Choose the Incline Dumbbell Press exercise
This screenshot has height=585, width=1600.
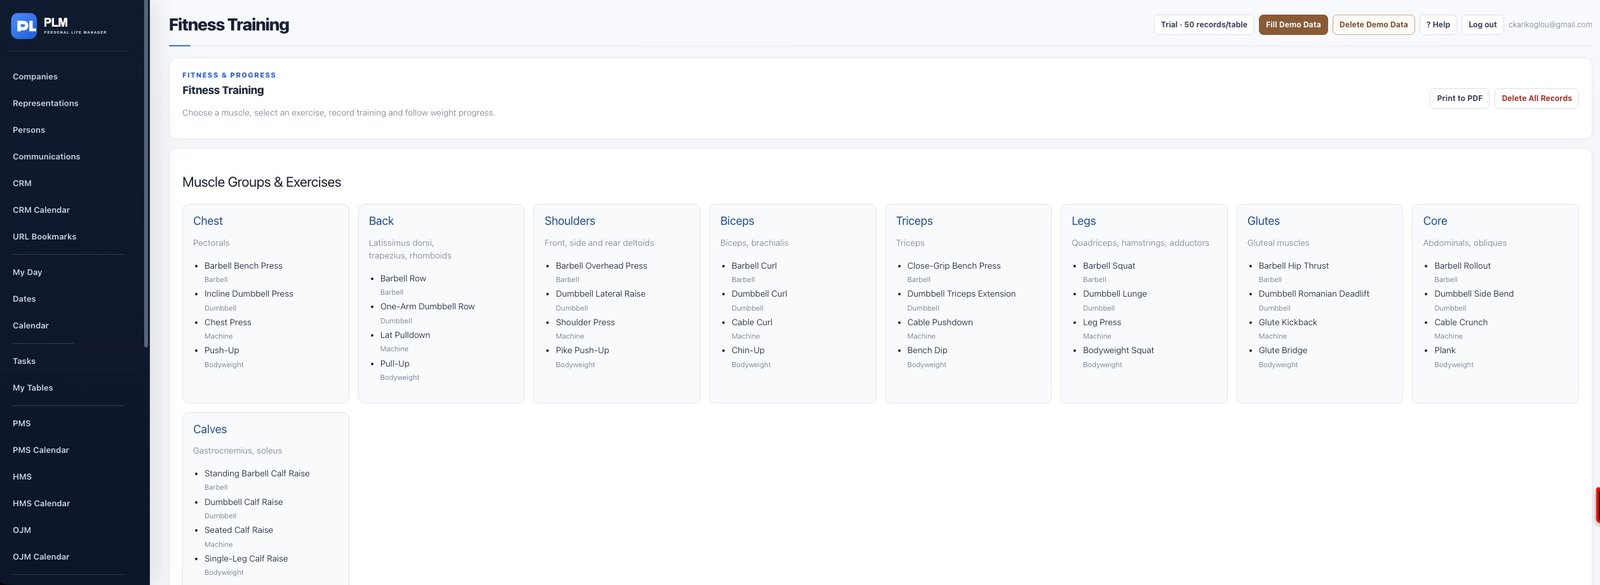249,294
